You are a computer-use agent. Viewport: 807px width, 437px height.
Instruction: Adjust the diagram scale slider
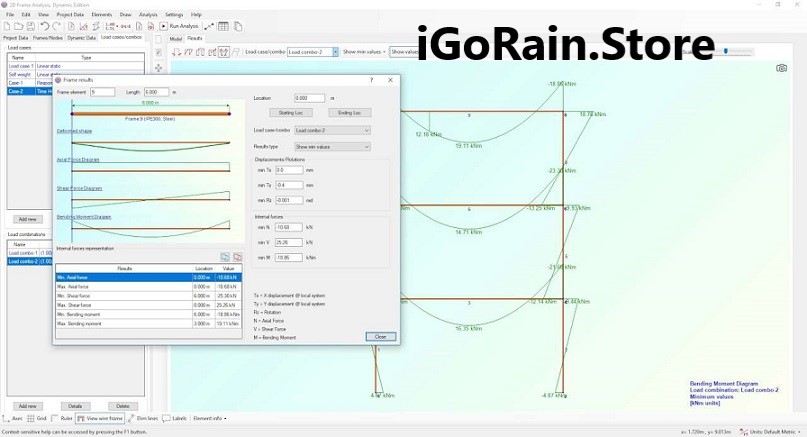coord(724,50)
